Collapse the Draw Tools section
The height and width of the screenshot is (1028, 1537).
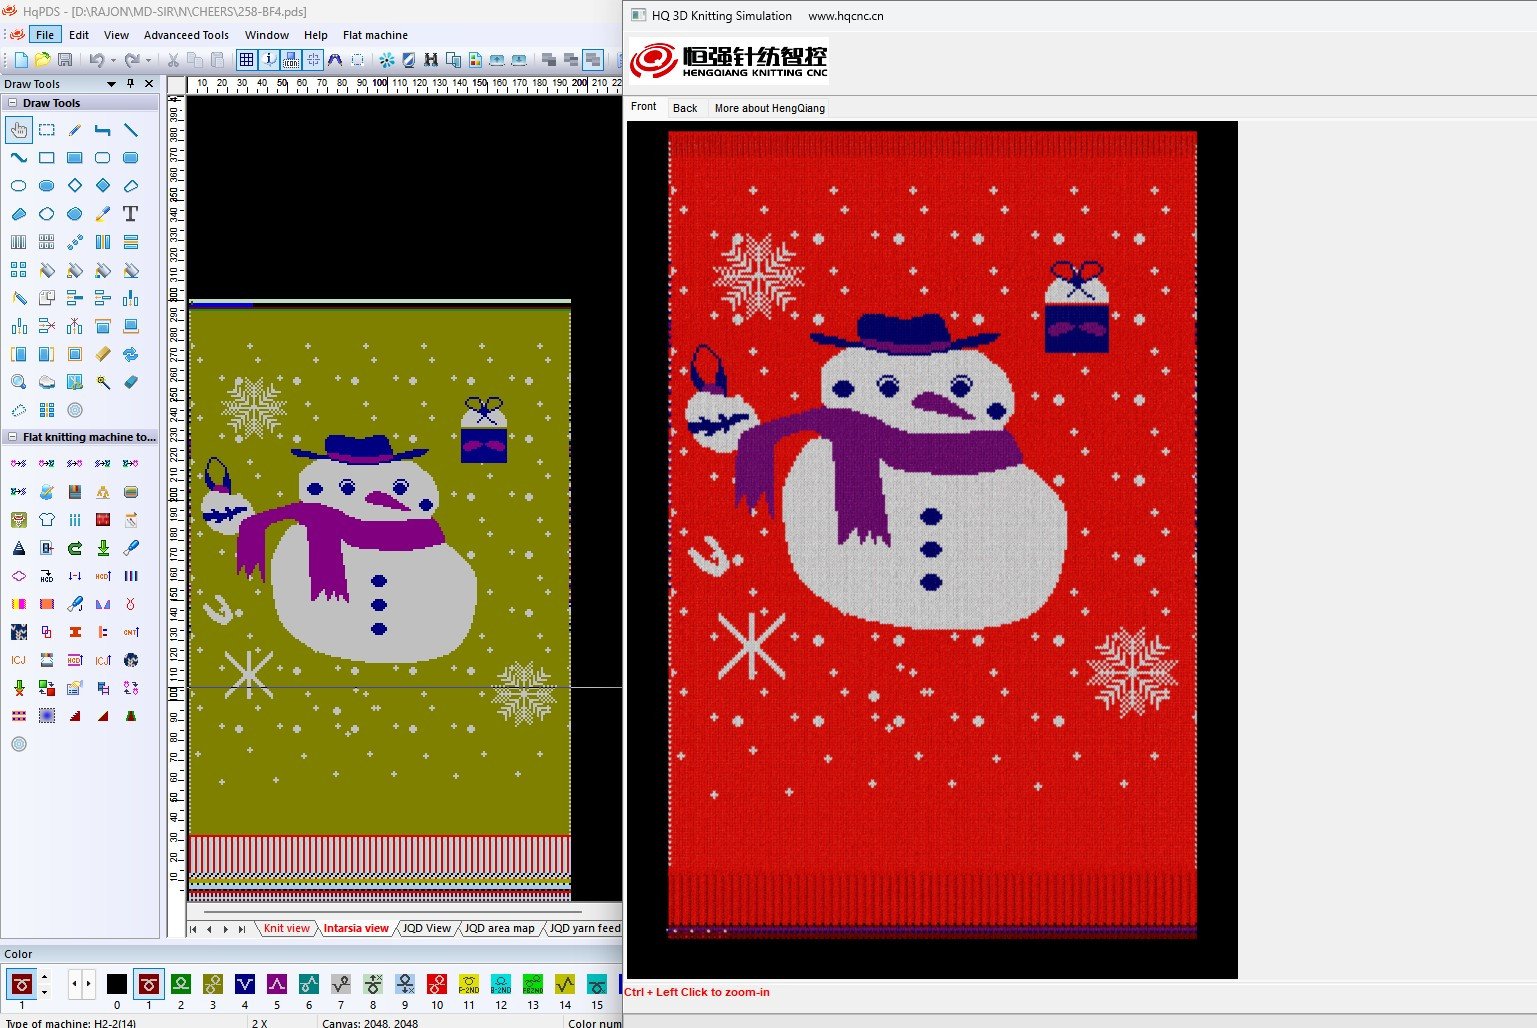(x=12, y=103)
